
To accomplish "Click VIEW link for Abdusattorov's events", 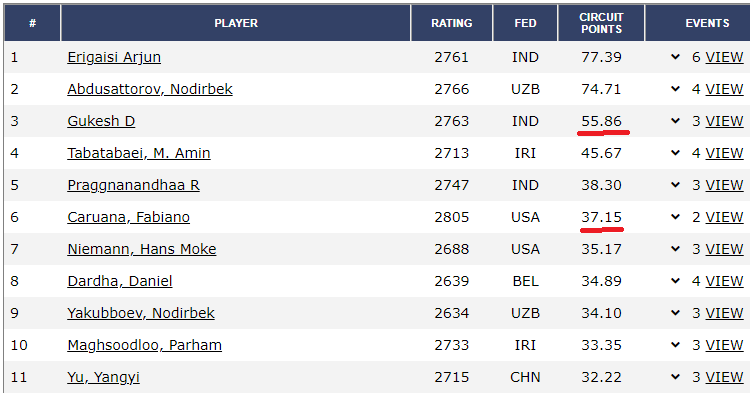I will [x=724, y=89].
